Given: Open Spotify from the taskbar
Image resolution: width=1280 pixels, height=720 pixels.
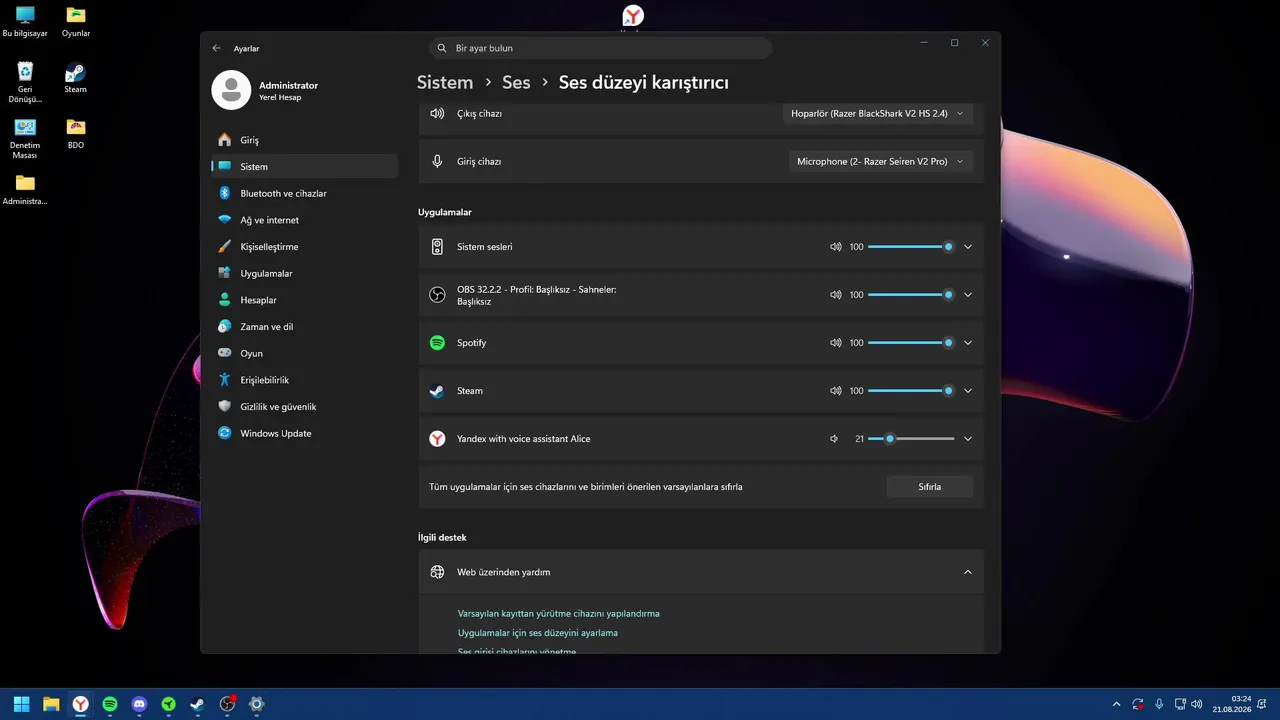Looking at the screenshot, I should (x=110, y=704).
